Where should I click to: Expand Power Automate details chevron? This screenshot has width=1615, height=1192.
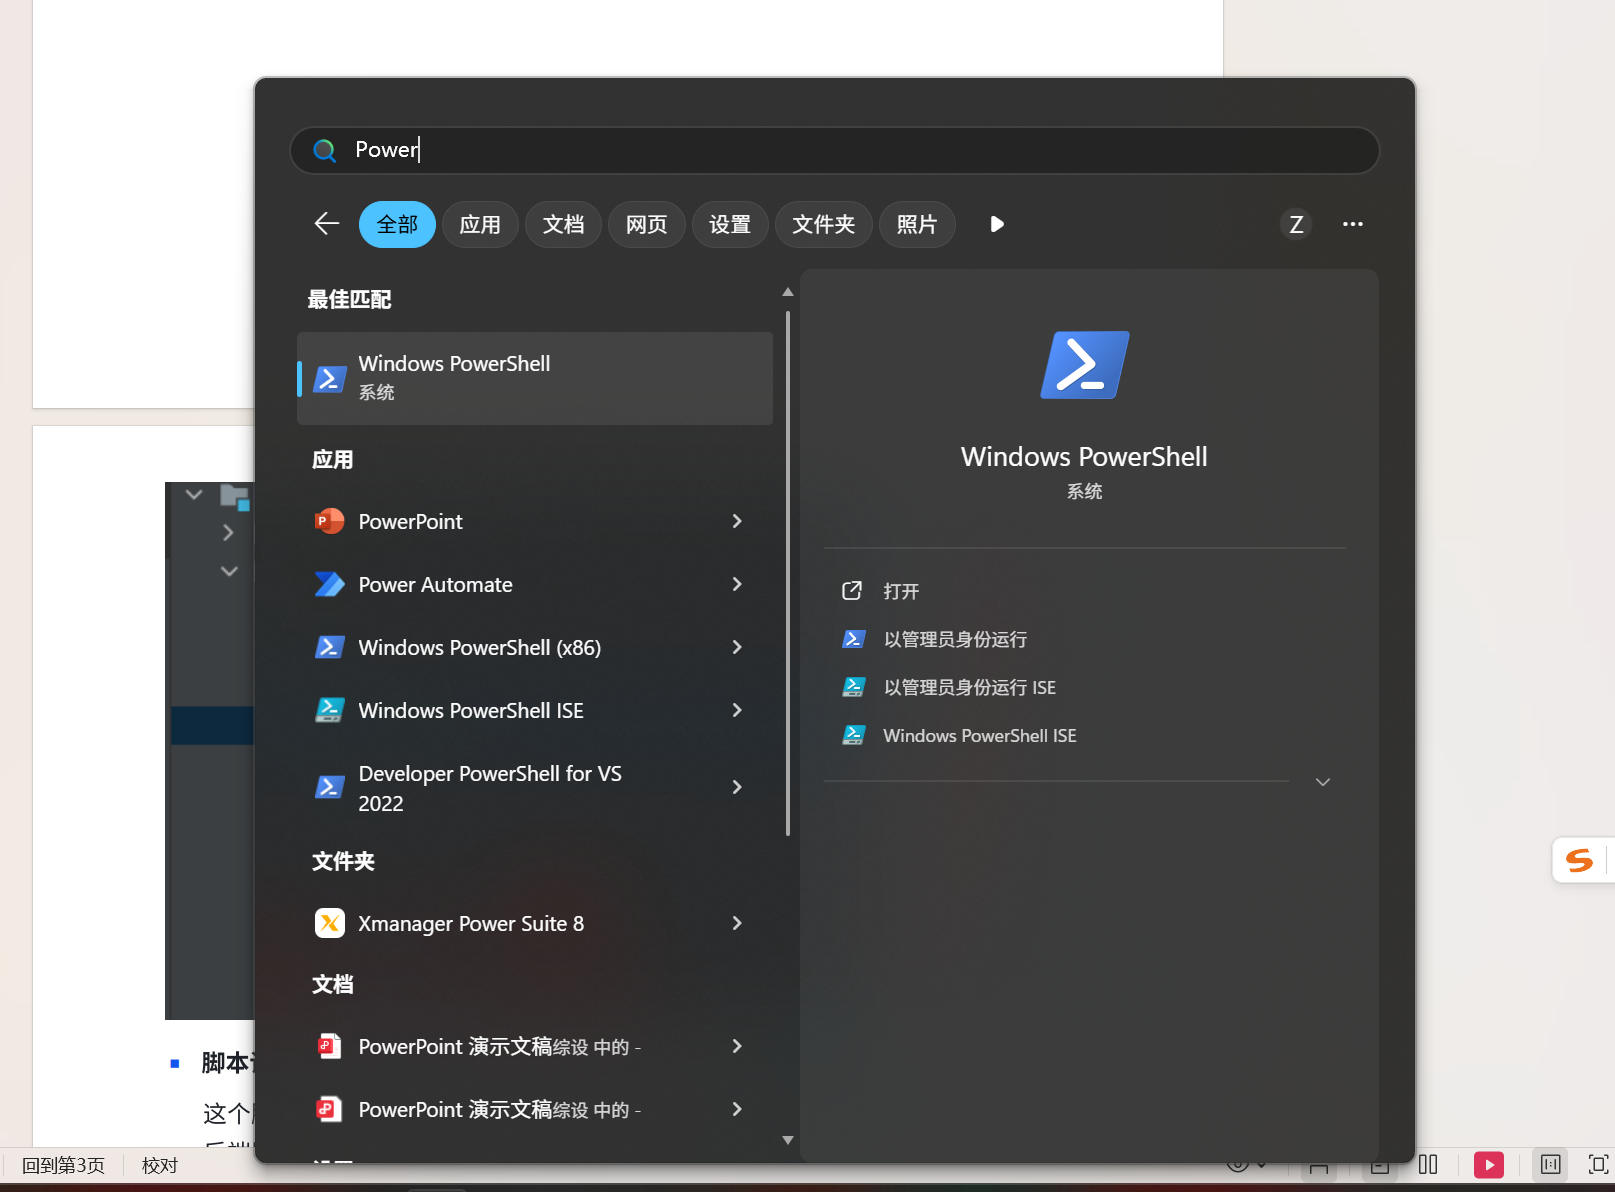737,584
